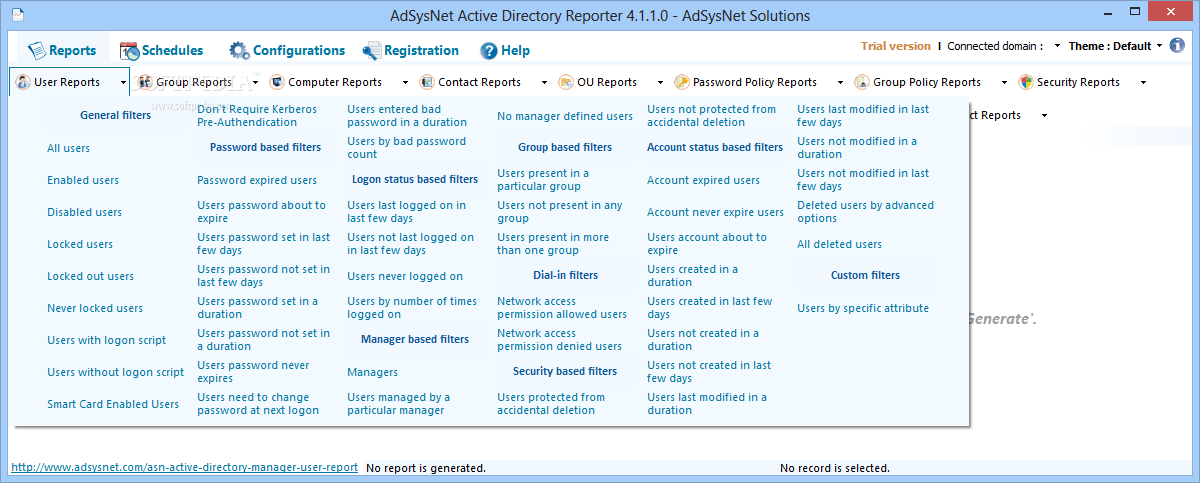Select Password expired users report
Viewport: 1200px width, 483px height.
[x=257, y=180]
